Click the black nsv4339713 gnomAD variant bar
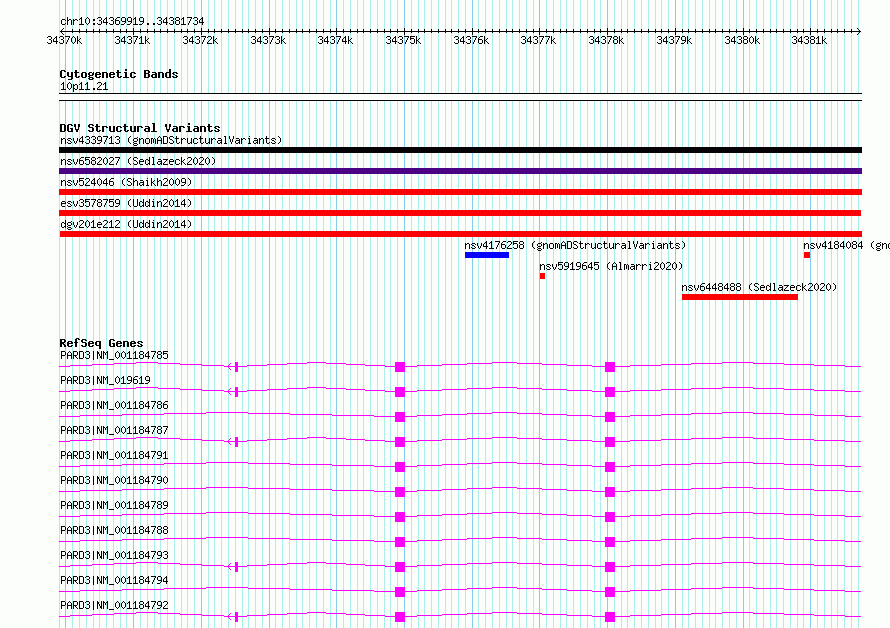Screen dimensions: 890x628 pos(460,150)
